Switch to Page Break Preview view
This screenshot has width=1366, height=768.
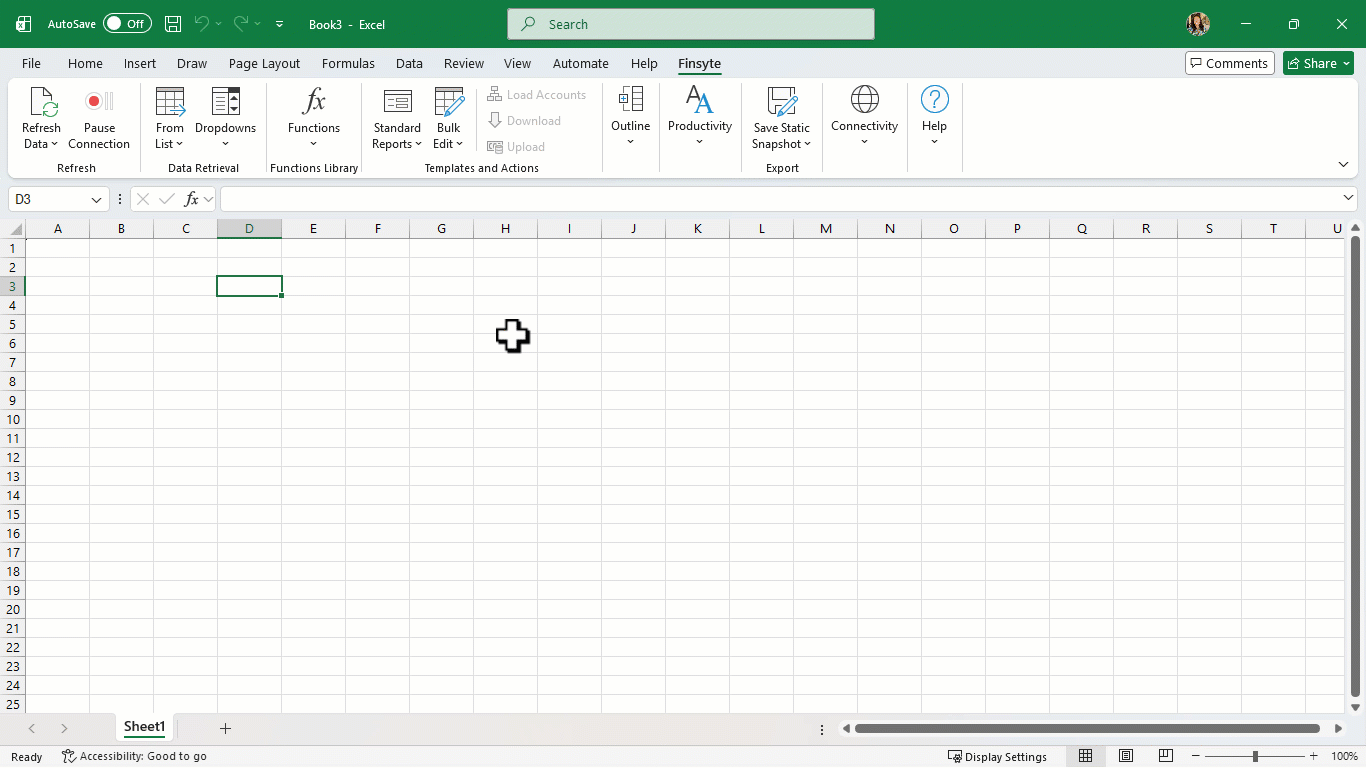1166,756
